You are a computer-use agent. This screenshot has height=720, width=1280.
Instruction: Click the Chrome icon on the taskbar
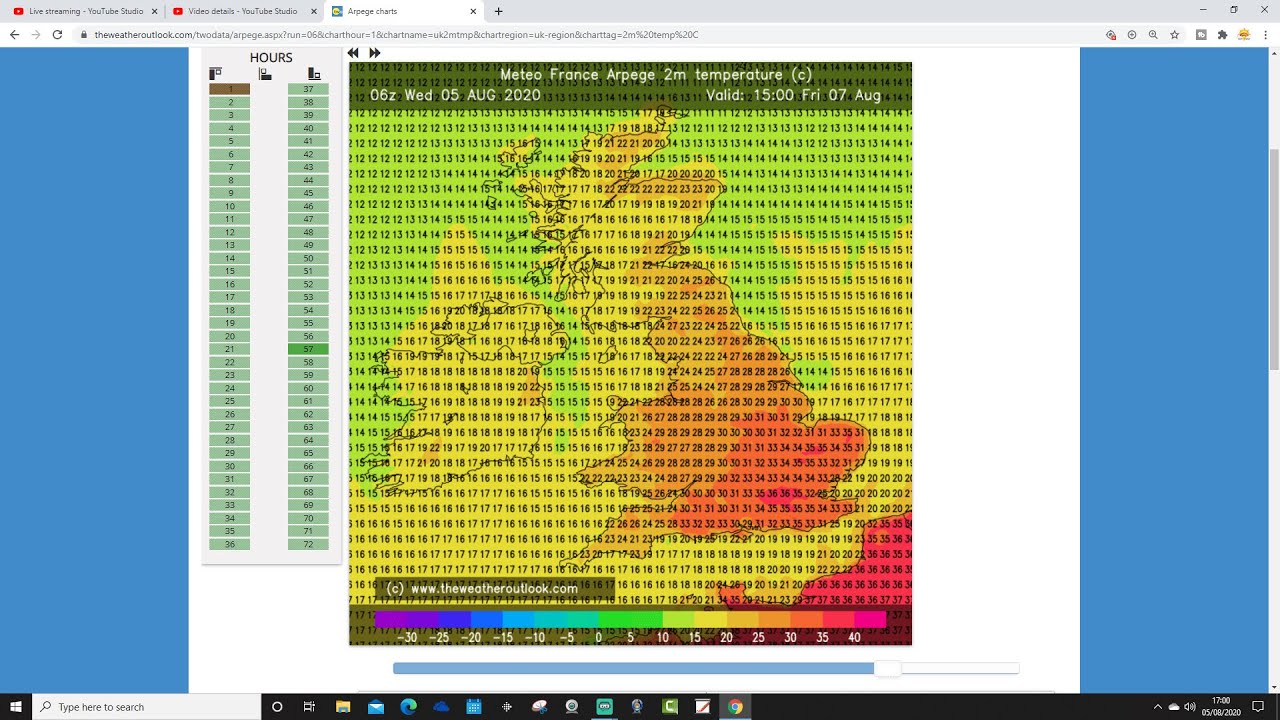(x=735, y=707)
